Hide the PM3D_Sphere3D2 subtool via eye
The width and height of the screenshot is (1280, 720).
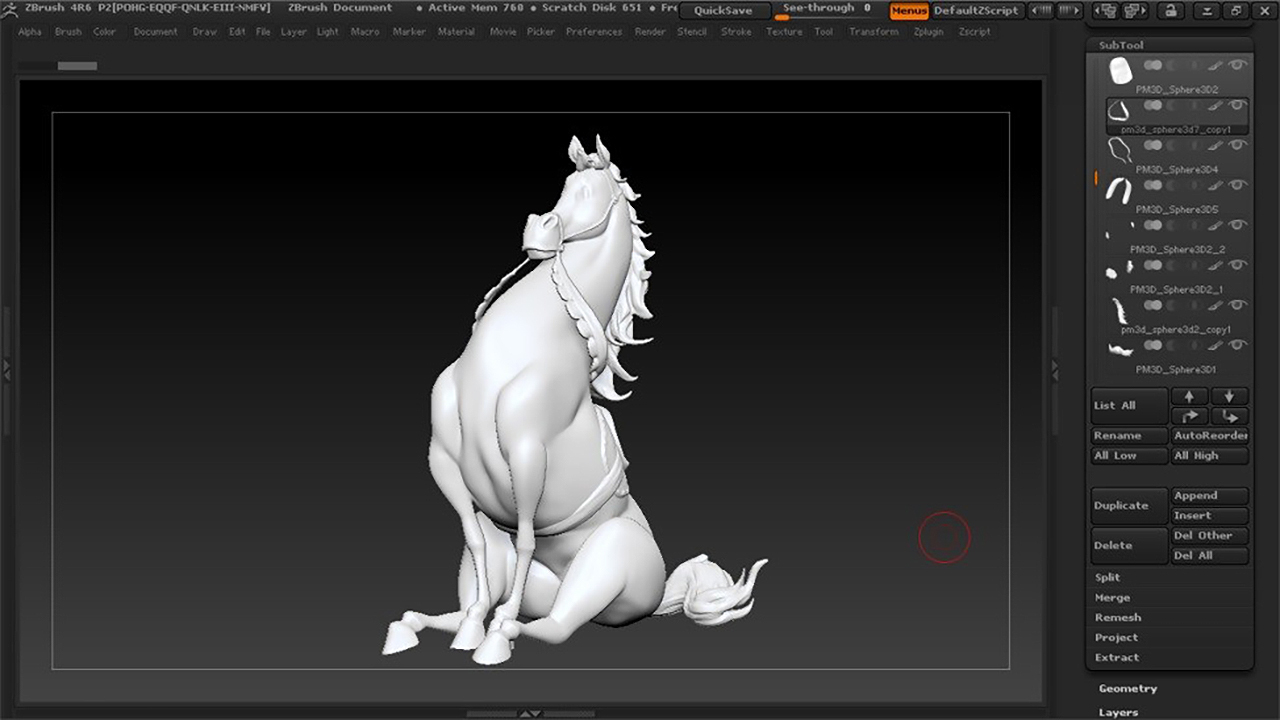click(x=1238, y=66)
